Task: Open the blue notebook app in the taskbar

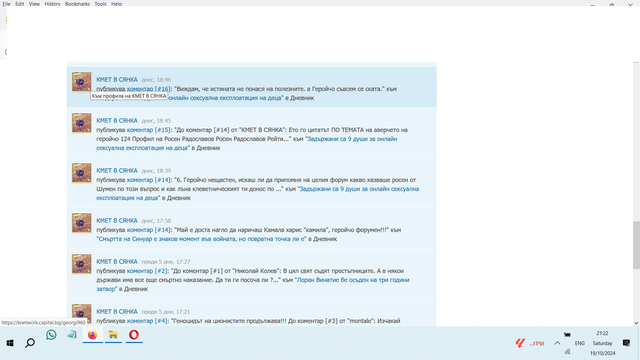Action: coord(72,335)
